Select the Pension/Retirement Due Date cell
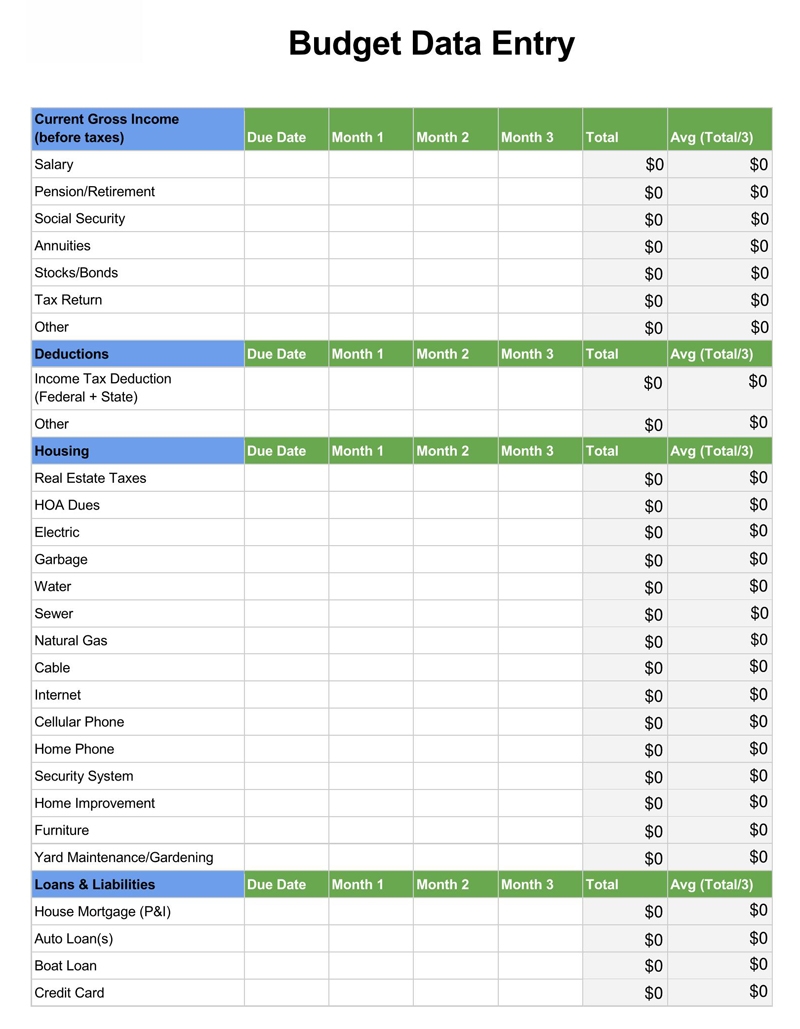 [x=286, y=192]
